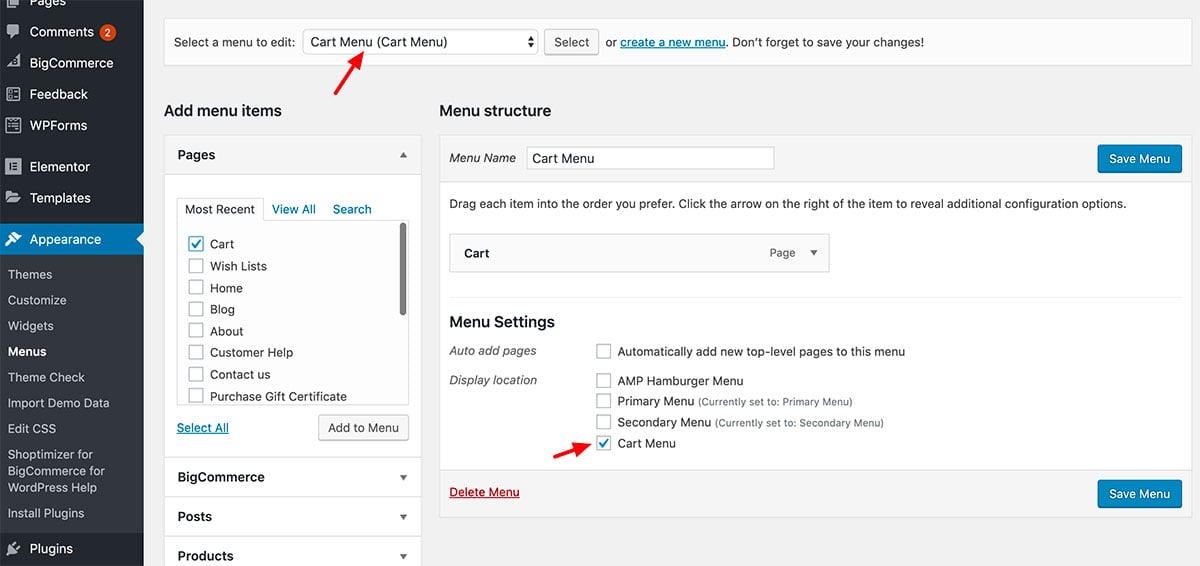Expand the Cart page item arrow

pos(814,253)
